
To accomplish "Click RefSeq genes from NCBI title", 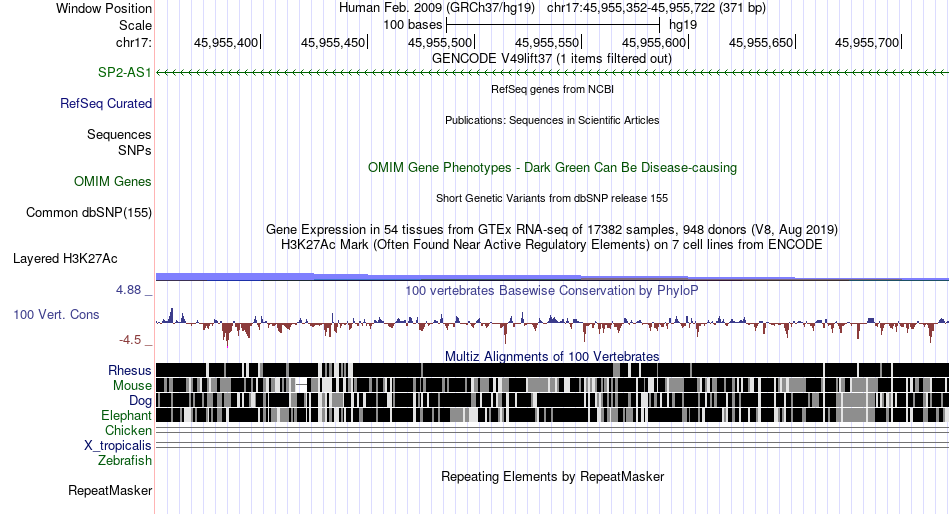I will 553,89.
